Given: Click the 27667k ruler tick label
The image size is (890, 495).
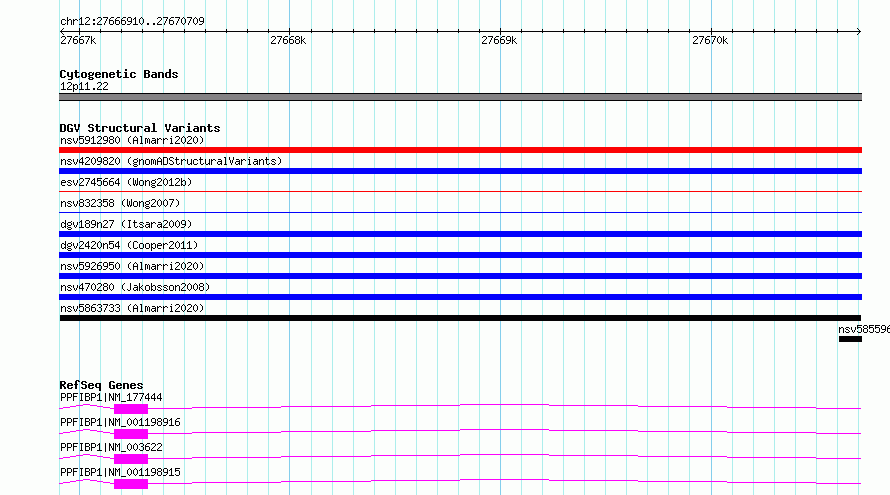Looking at the screenshot, I should pos(78,40).
